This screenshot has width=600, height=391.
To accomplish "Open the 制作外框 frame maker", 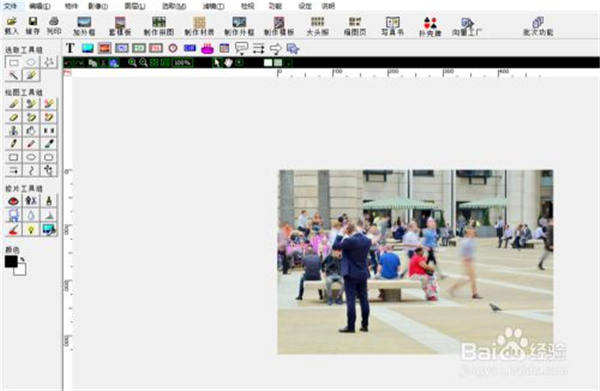I will [x=239, y=26].
